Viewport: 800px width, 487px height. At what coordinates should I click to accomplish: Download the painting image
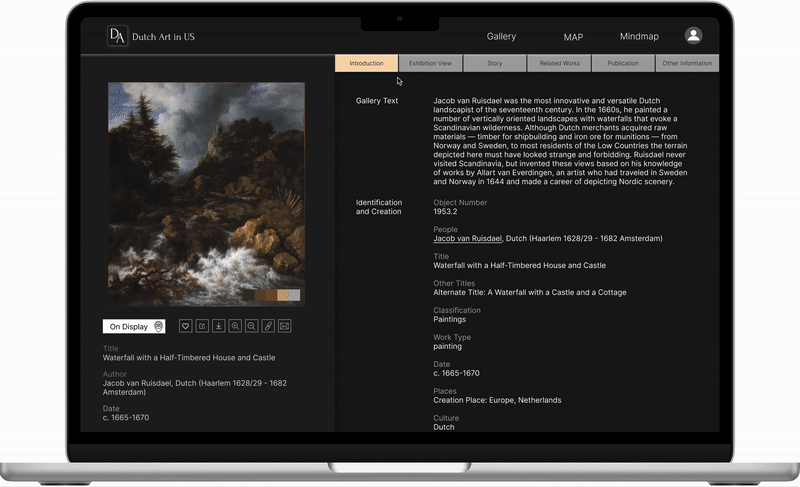coord(218,326)
